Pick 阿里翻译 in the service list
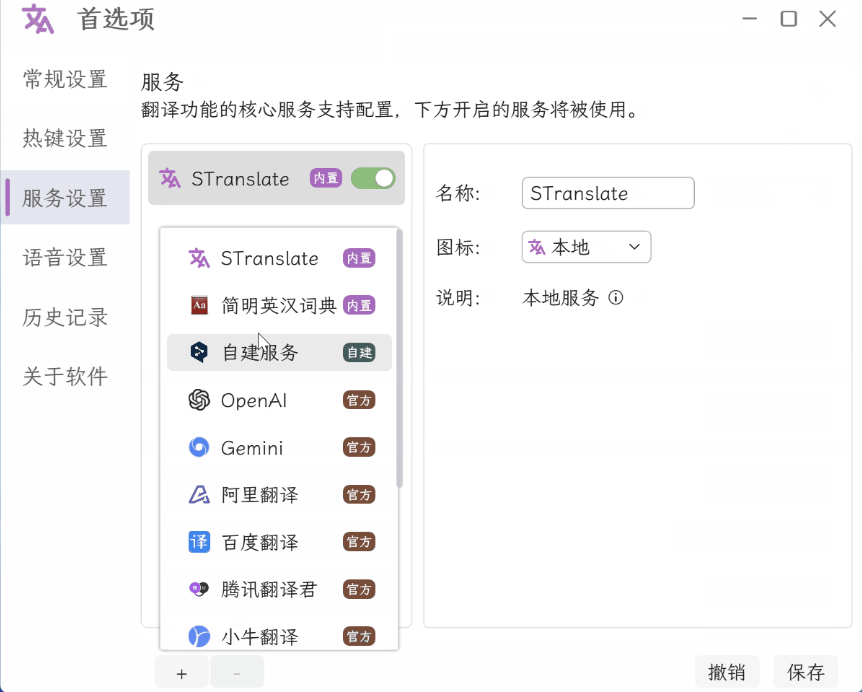The width and height of the screenshot is (862, 692). point(279,495)
